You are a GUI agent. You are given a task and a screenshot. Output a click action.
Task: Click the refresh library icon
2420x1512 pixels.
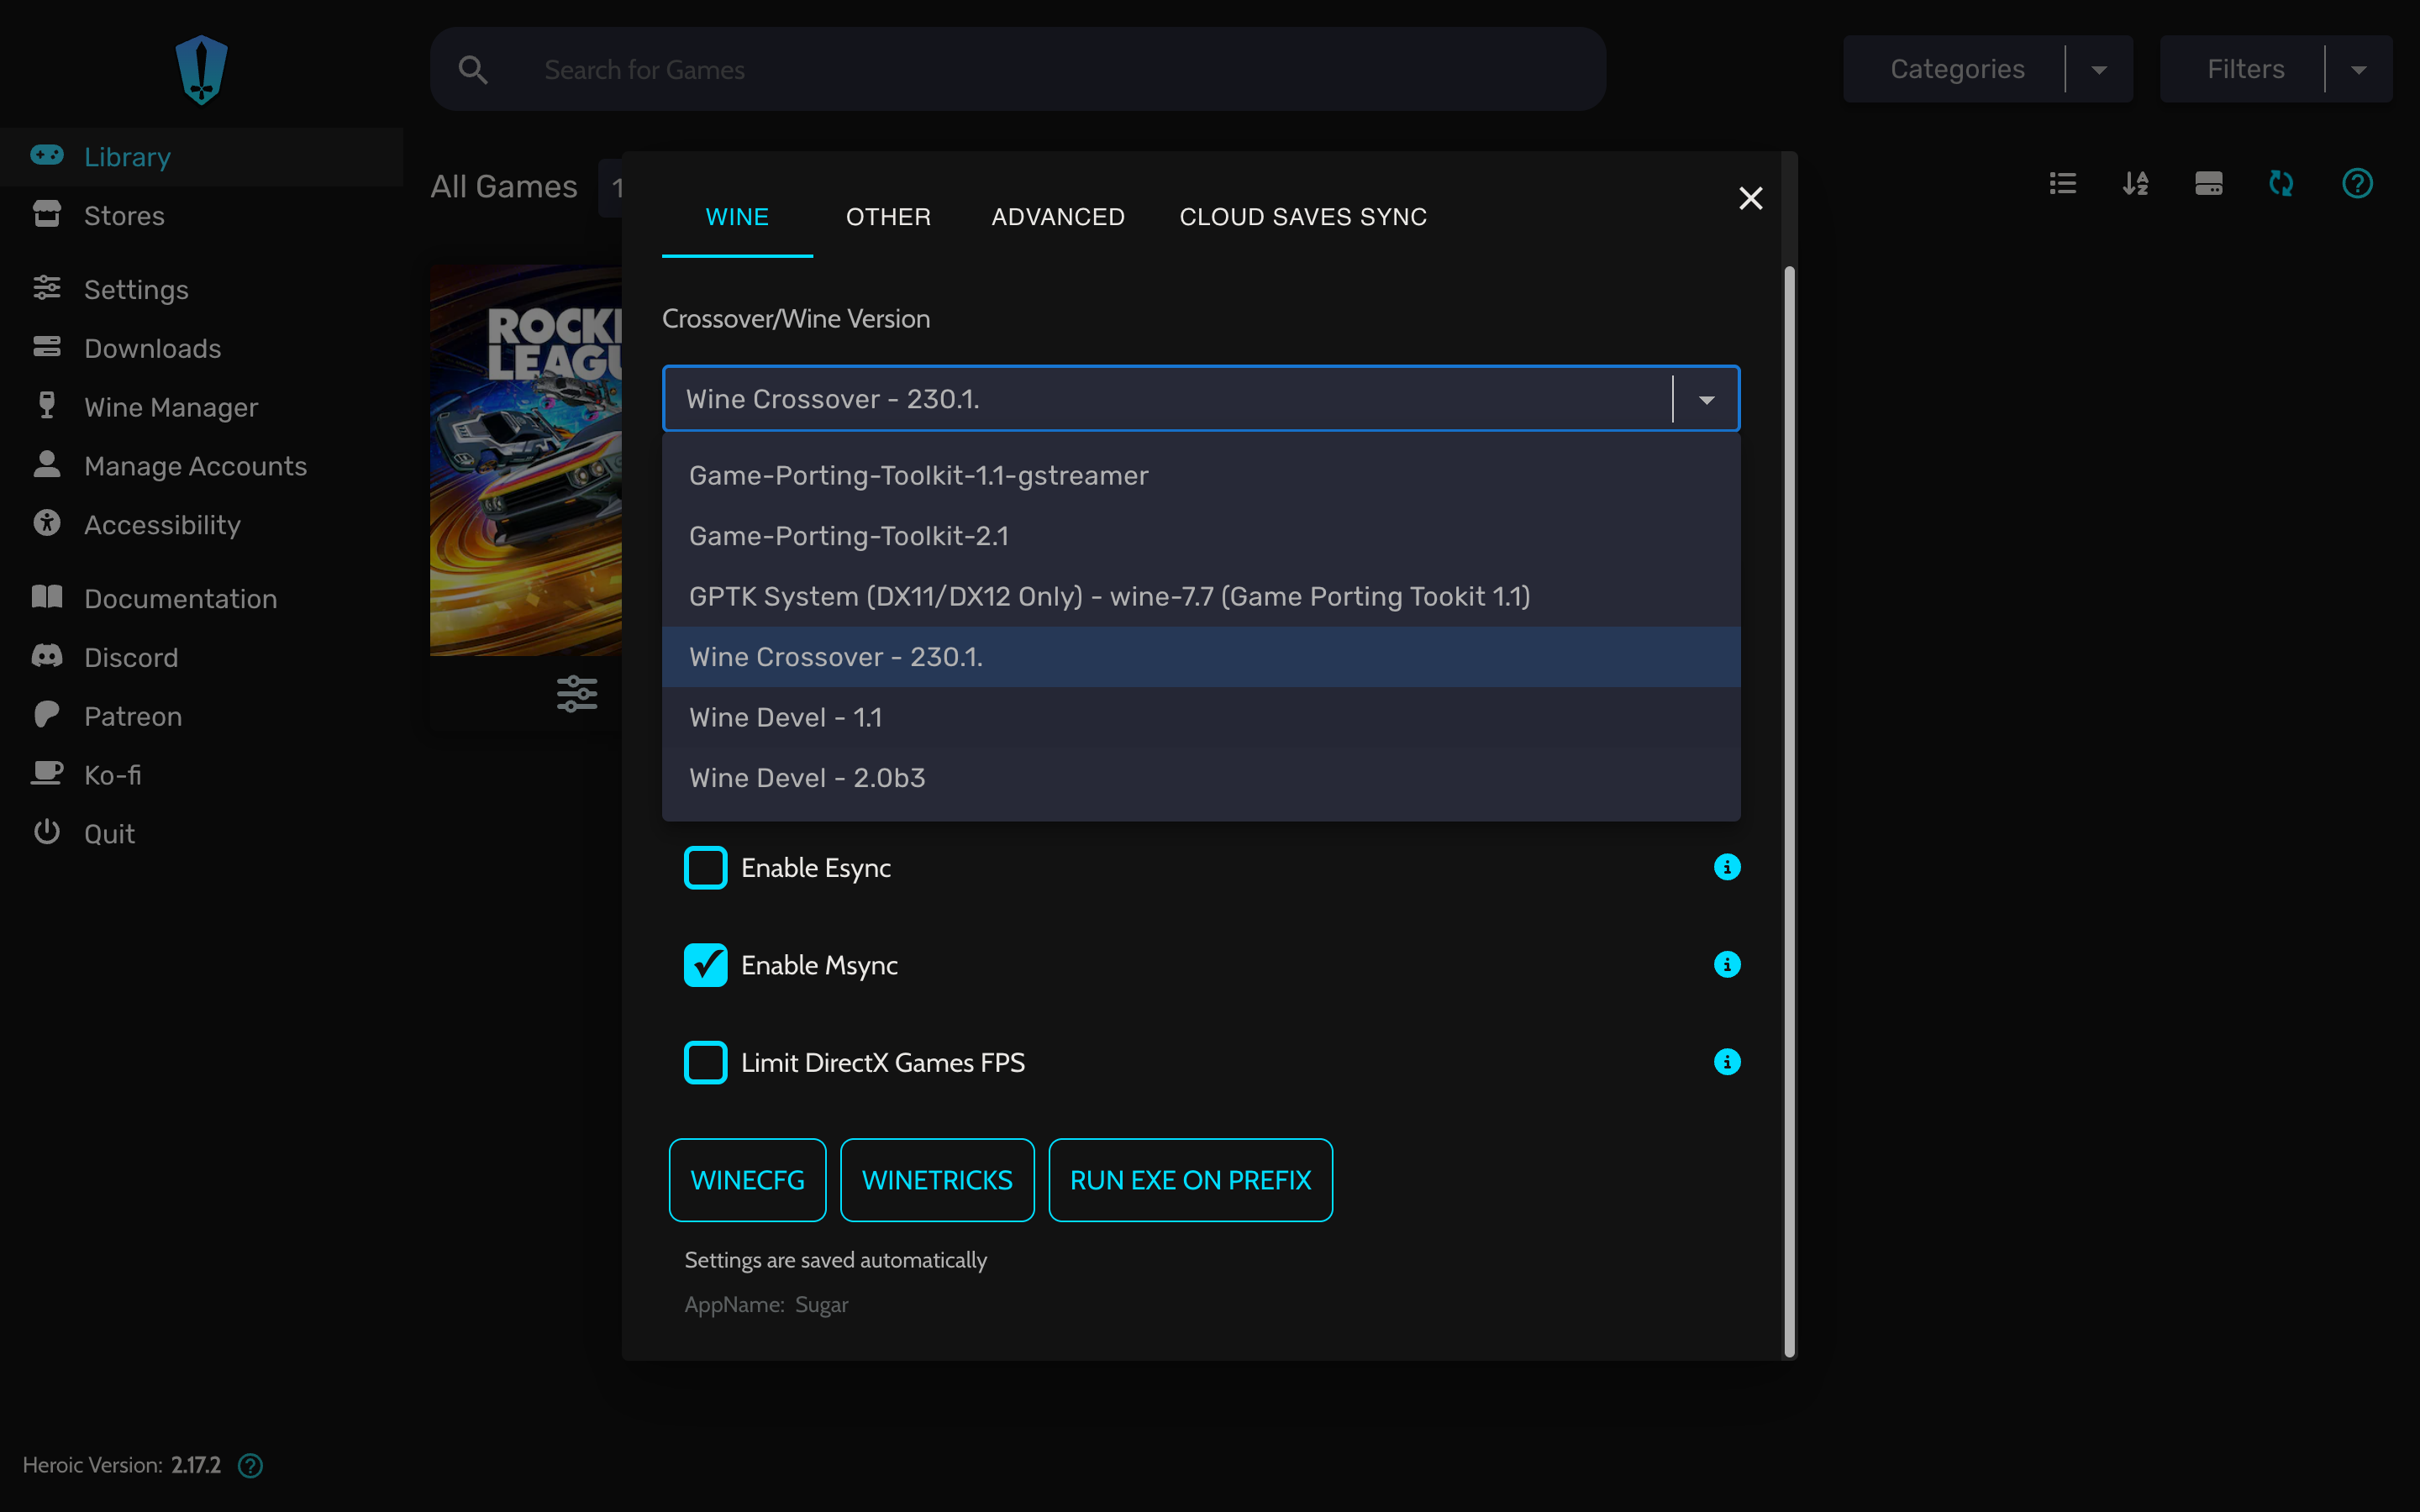click(x=2281, y=183)
